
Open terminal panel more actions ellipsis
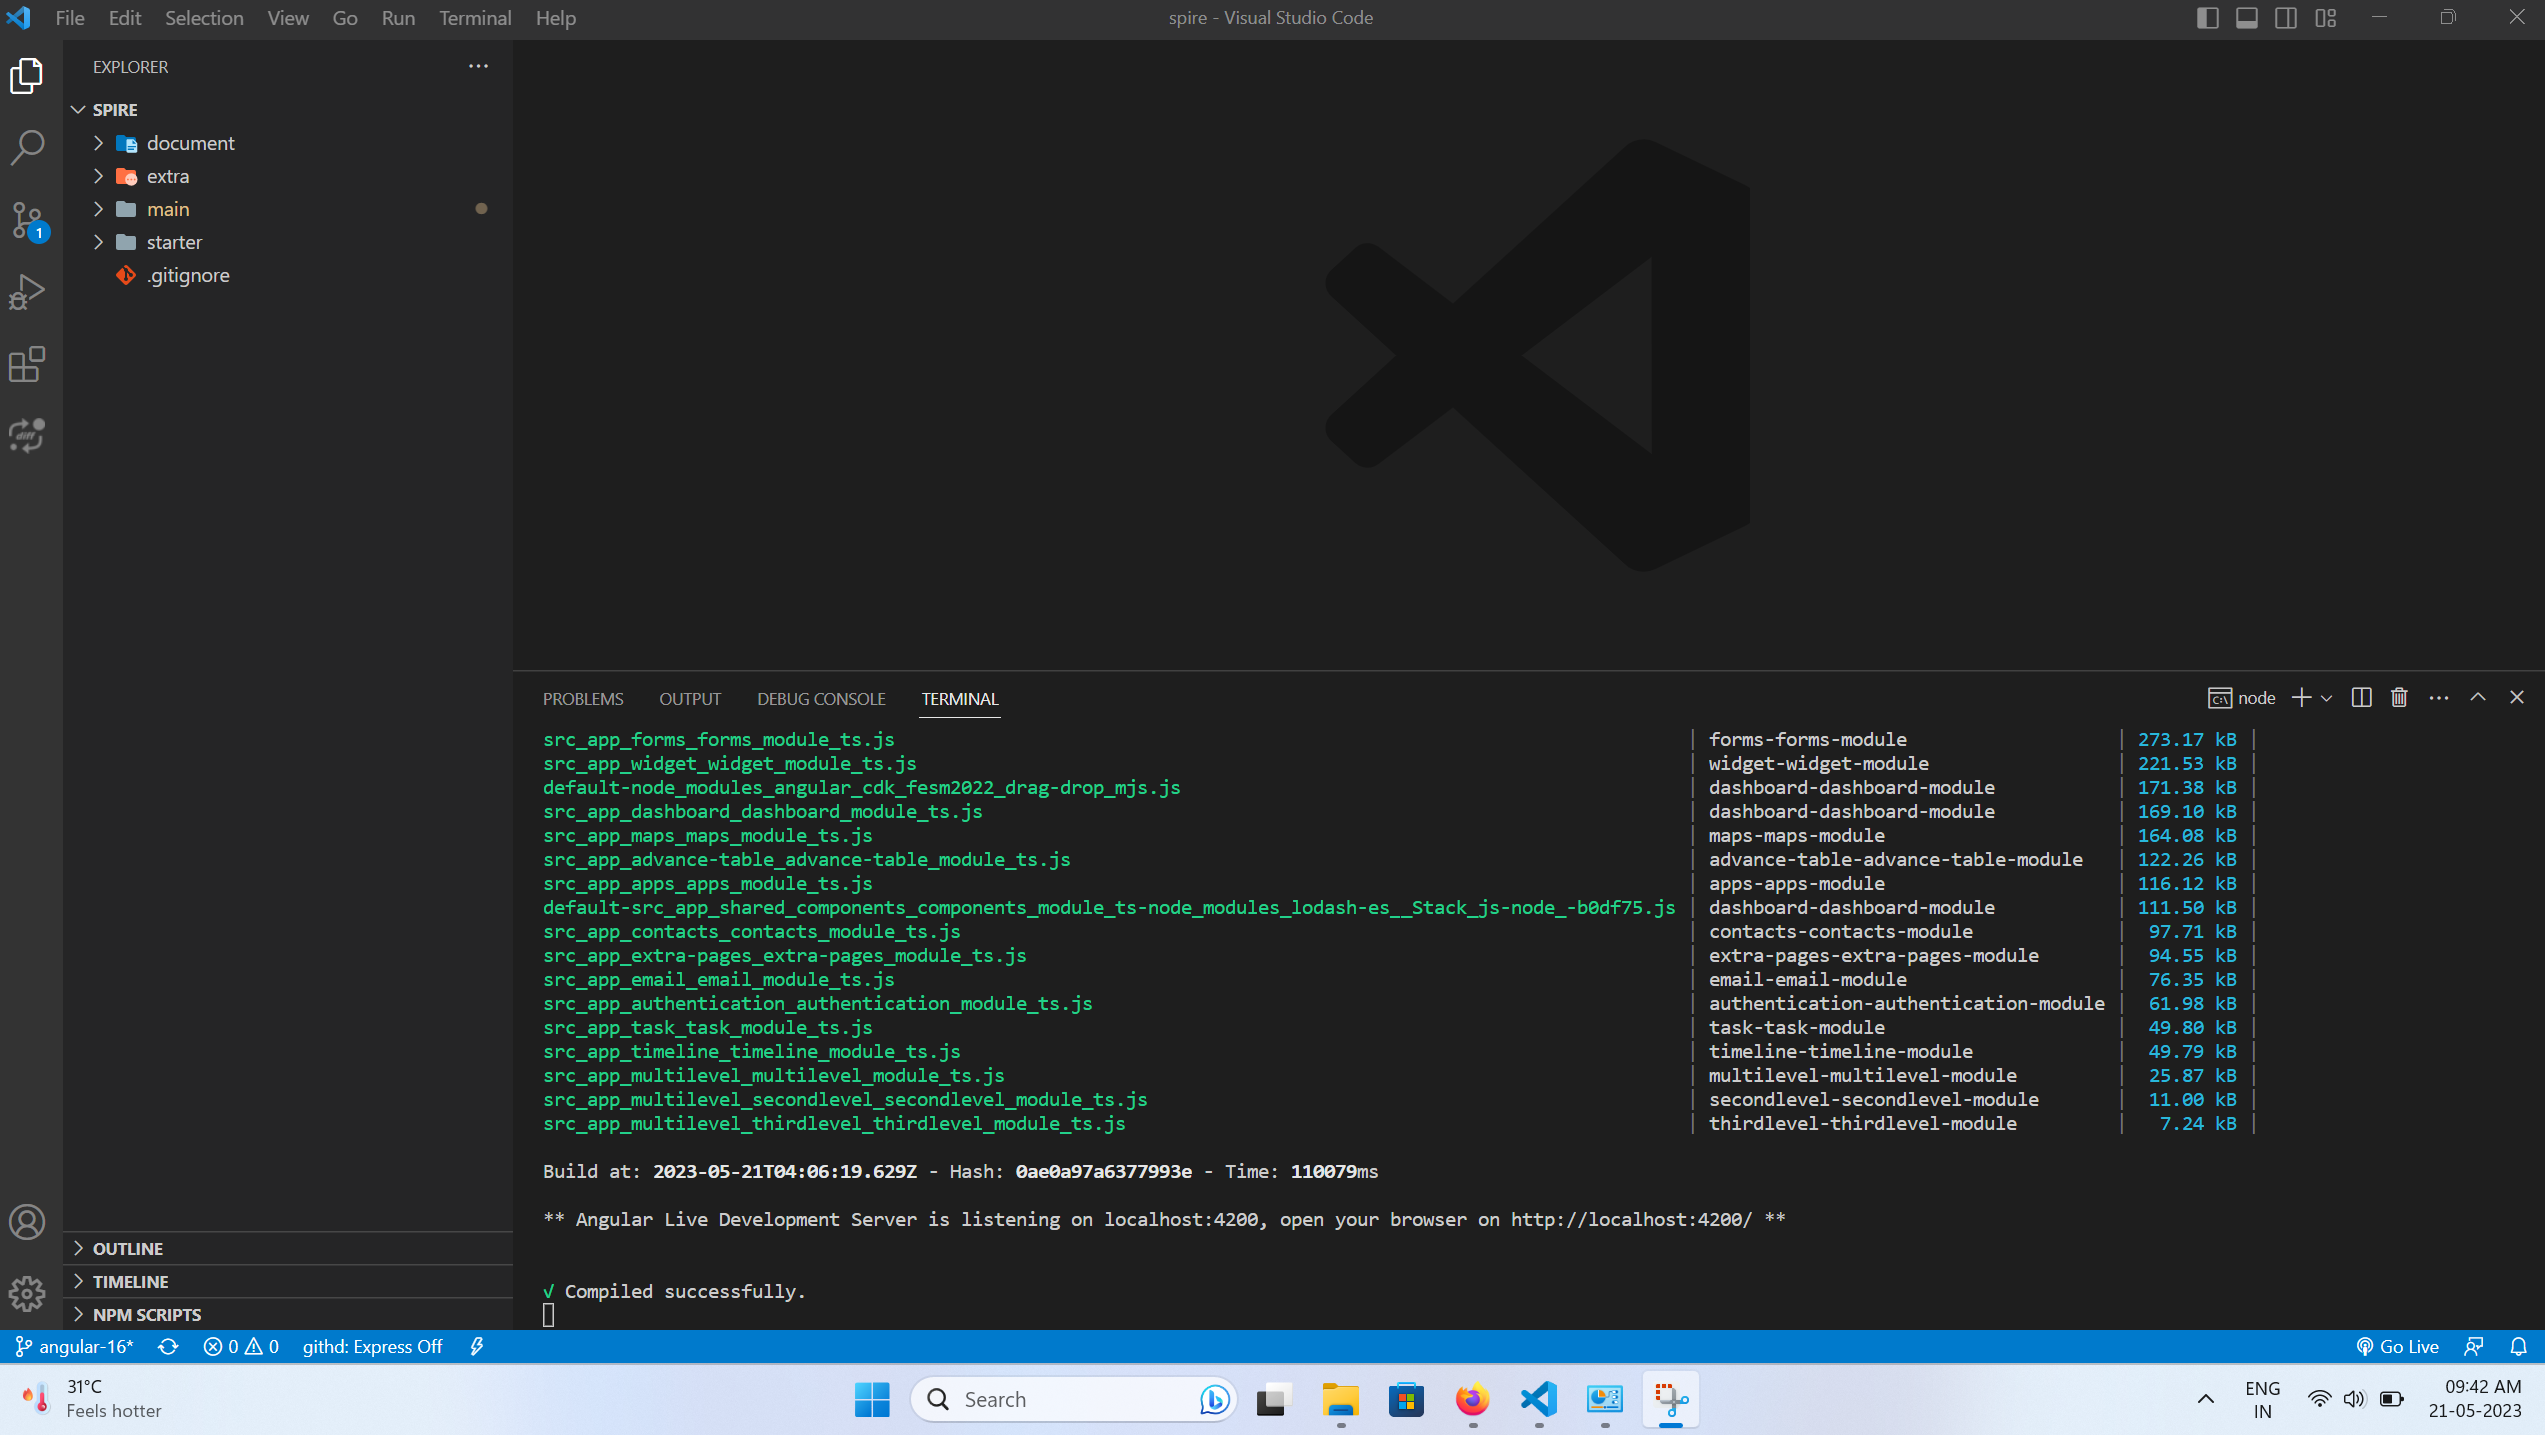pyautogui.click(x=2439, y=698)
